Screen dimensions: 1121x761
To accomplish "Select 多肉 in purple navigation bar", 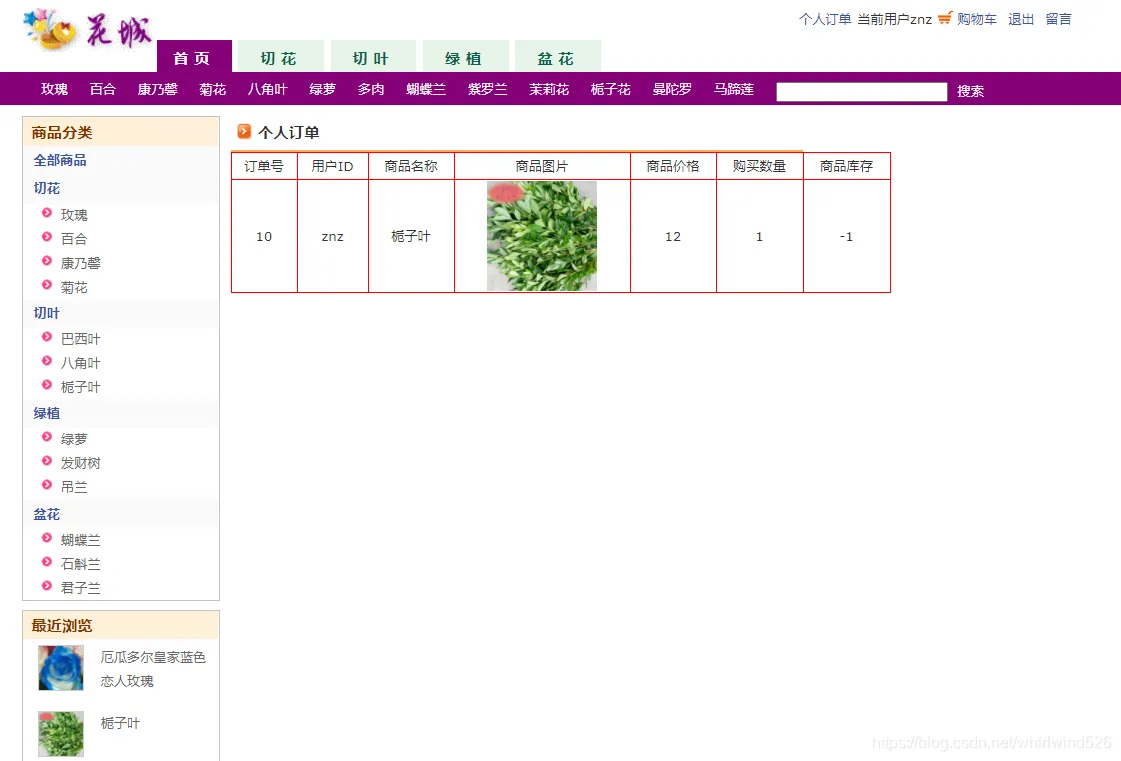I will tap(371, 89).
